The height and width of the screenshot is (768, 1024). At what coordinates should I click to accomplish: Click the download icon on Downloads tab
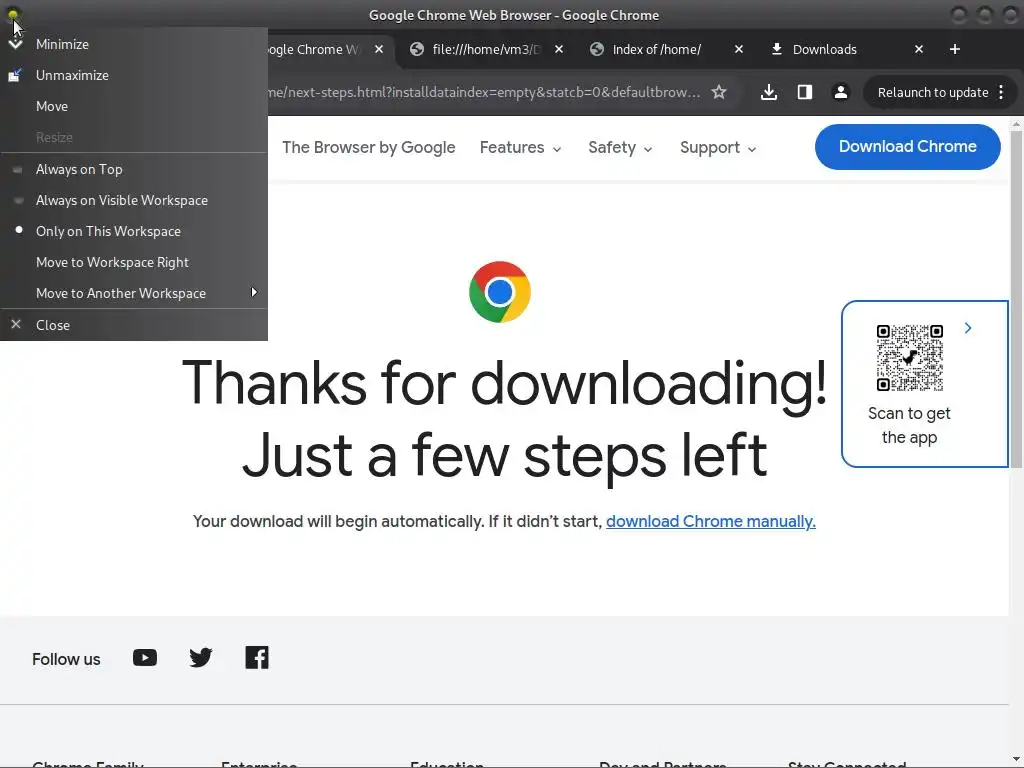click(777, 50)
